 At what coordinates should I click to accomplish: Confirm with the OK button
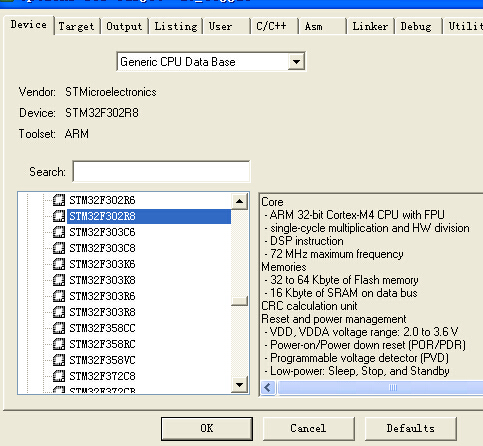[x=207, y=428]
